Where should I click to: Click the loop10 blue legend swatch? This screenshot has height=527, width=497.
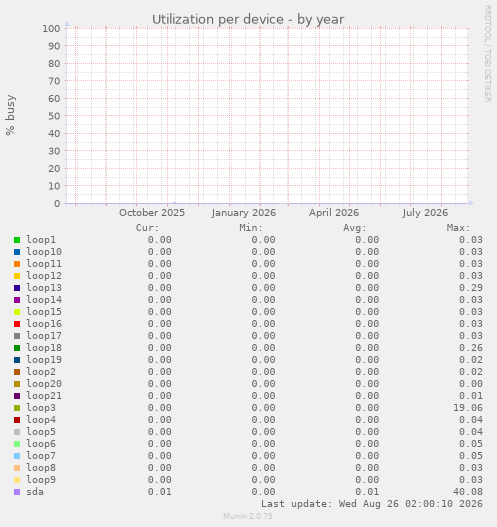tap(17, 252)
